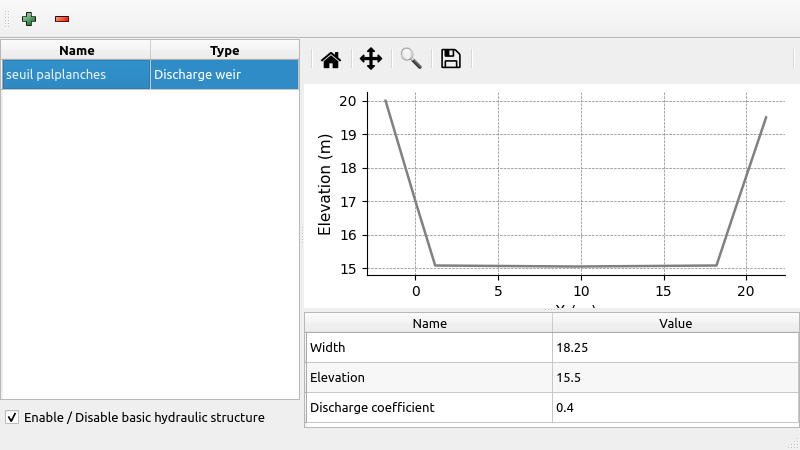
Task: Click the red minus delete structure icon
Action: point(62,19)
